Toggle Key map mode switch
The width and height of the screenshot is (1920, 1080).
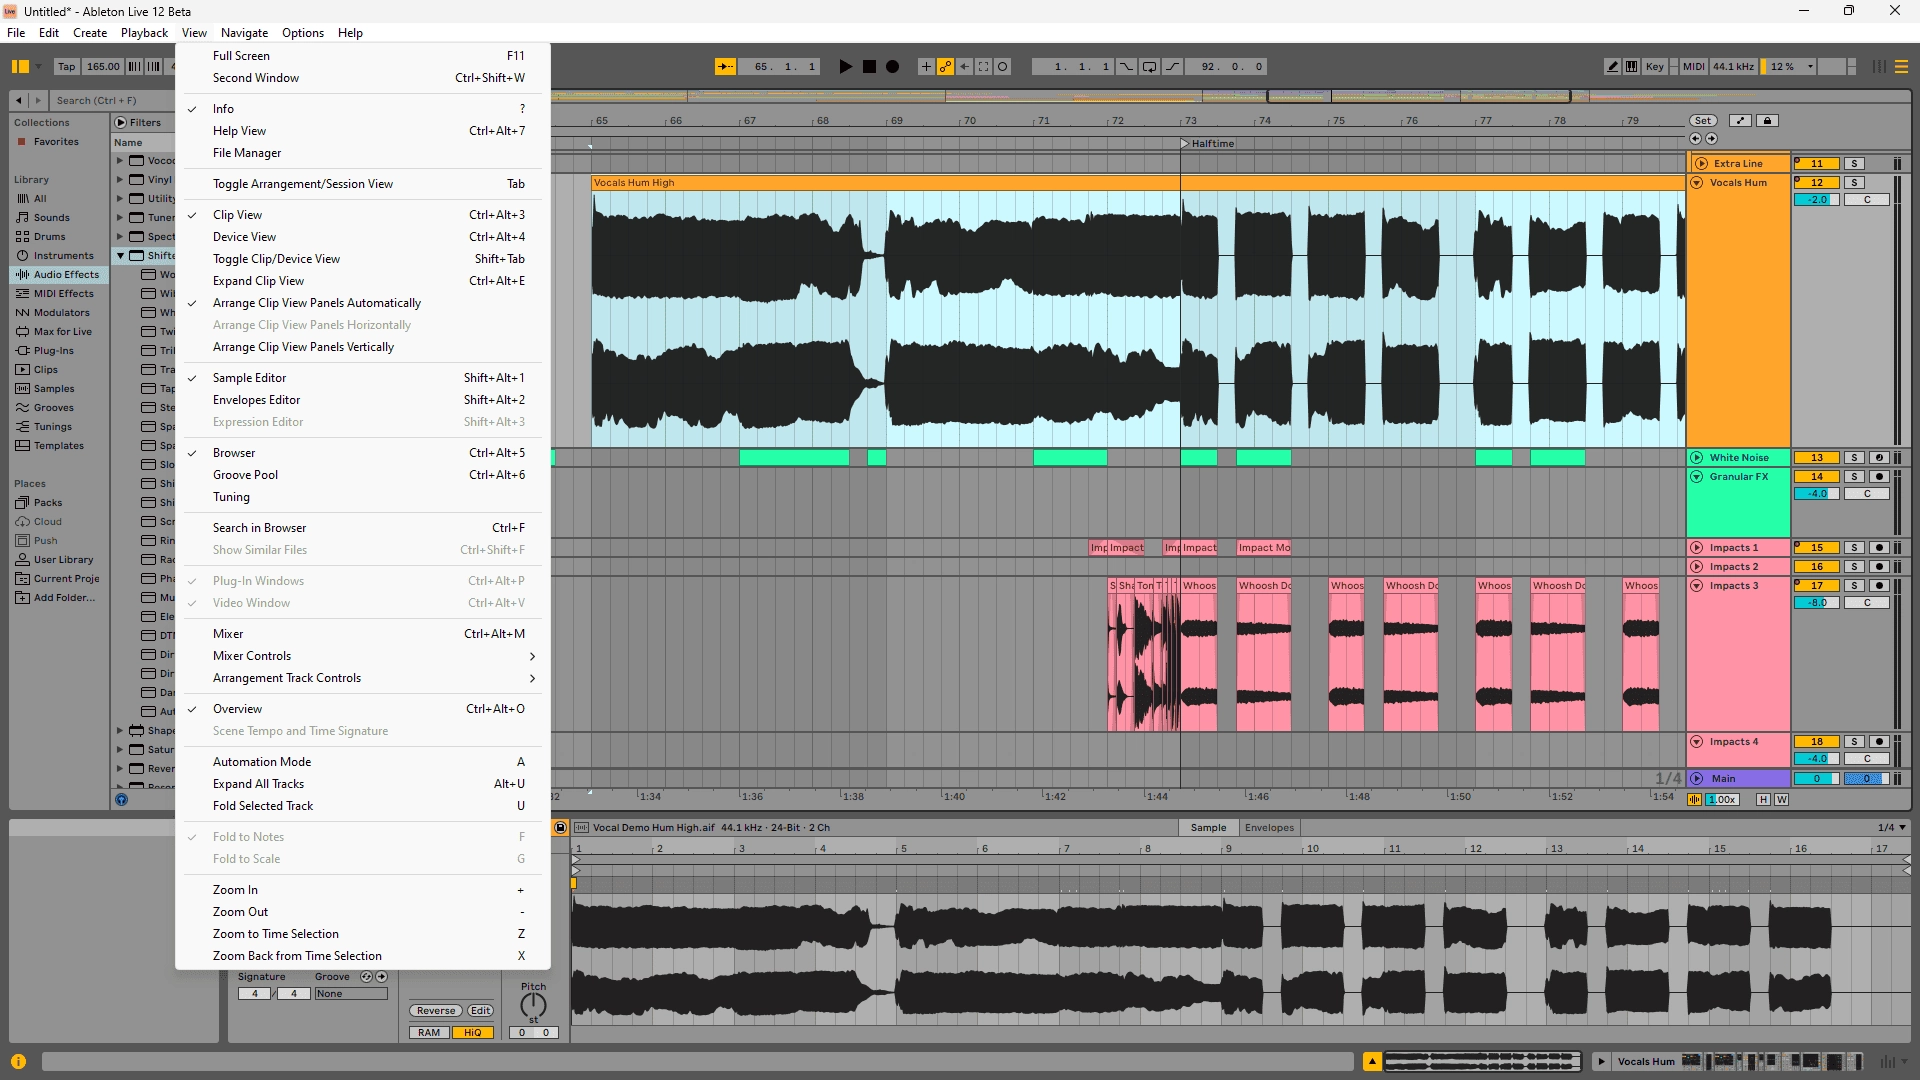[1655, 67]
